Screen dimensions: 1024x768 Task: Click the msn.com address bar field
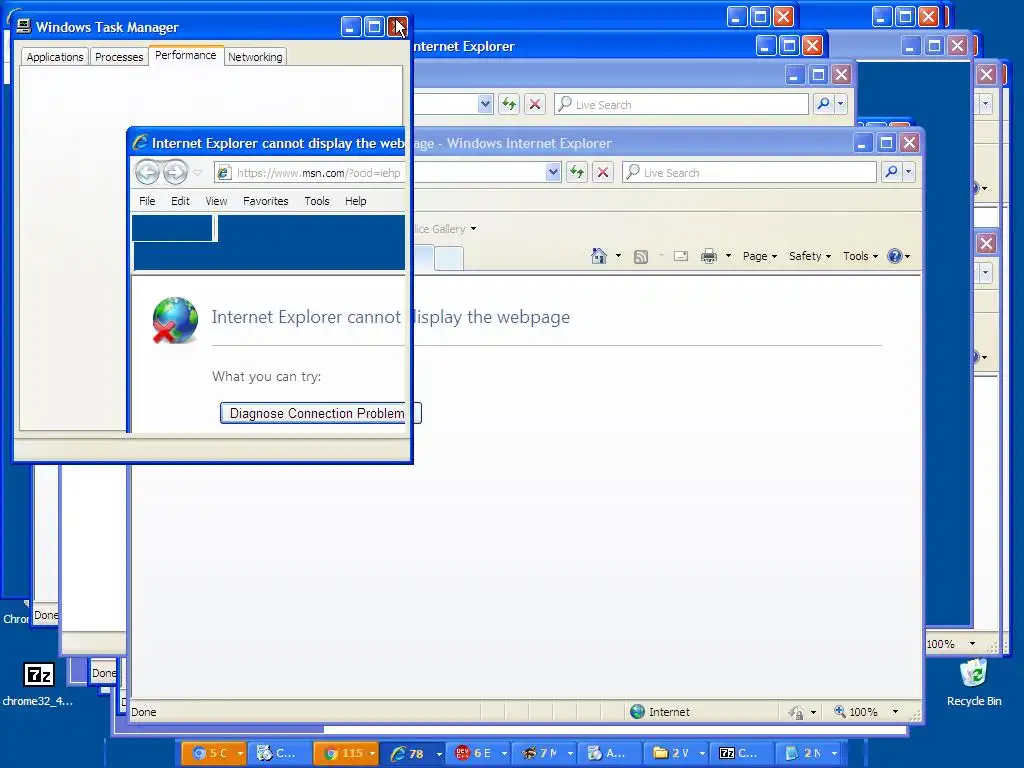pyautogui.click(x=388, y=172)
